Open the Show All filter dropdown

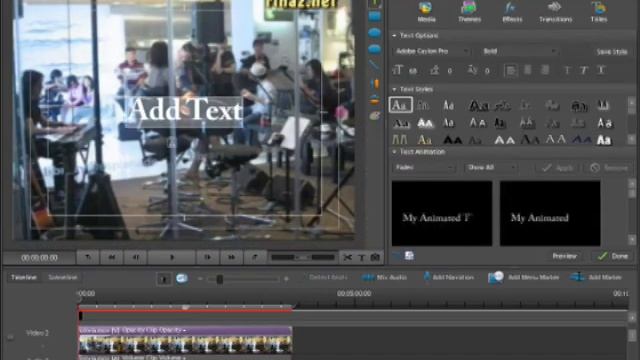[x=491, y=167]
